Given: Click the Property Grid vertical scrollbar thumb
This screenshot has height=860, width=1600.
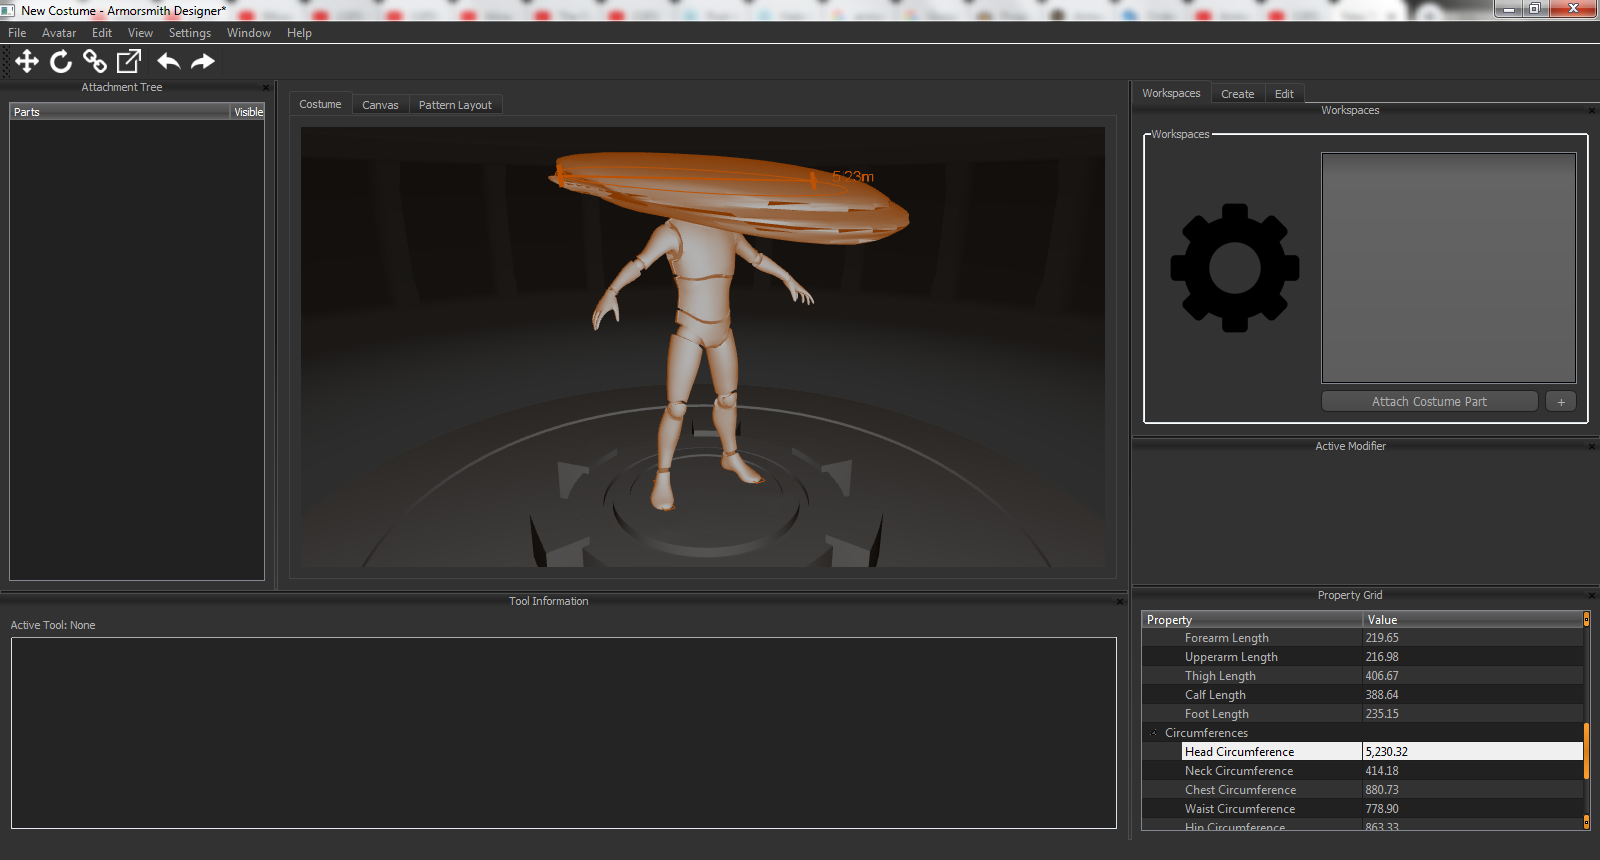Looking at the screenshot, I should pyautogui.click(x=1586, y=750).
